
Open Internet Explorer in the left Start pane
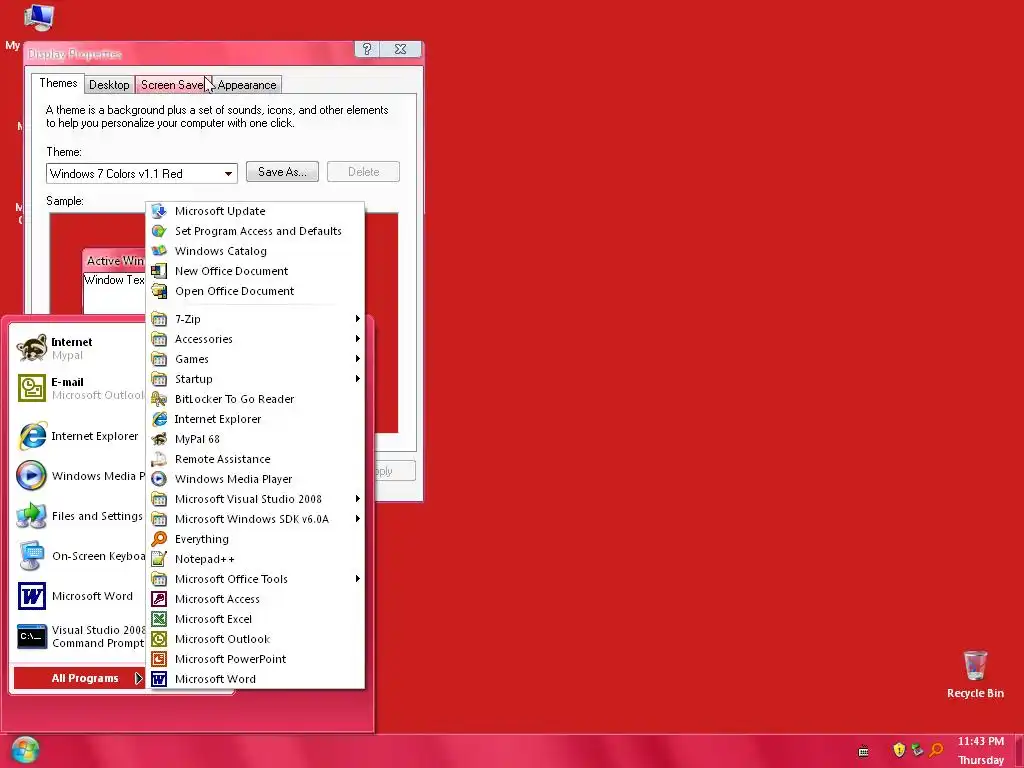click(x=79, y=436)
